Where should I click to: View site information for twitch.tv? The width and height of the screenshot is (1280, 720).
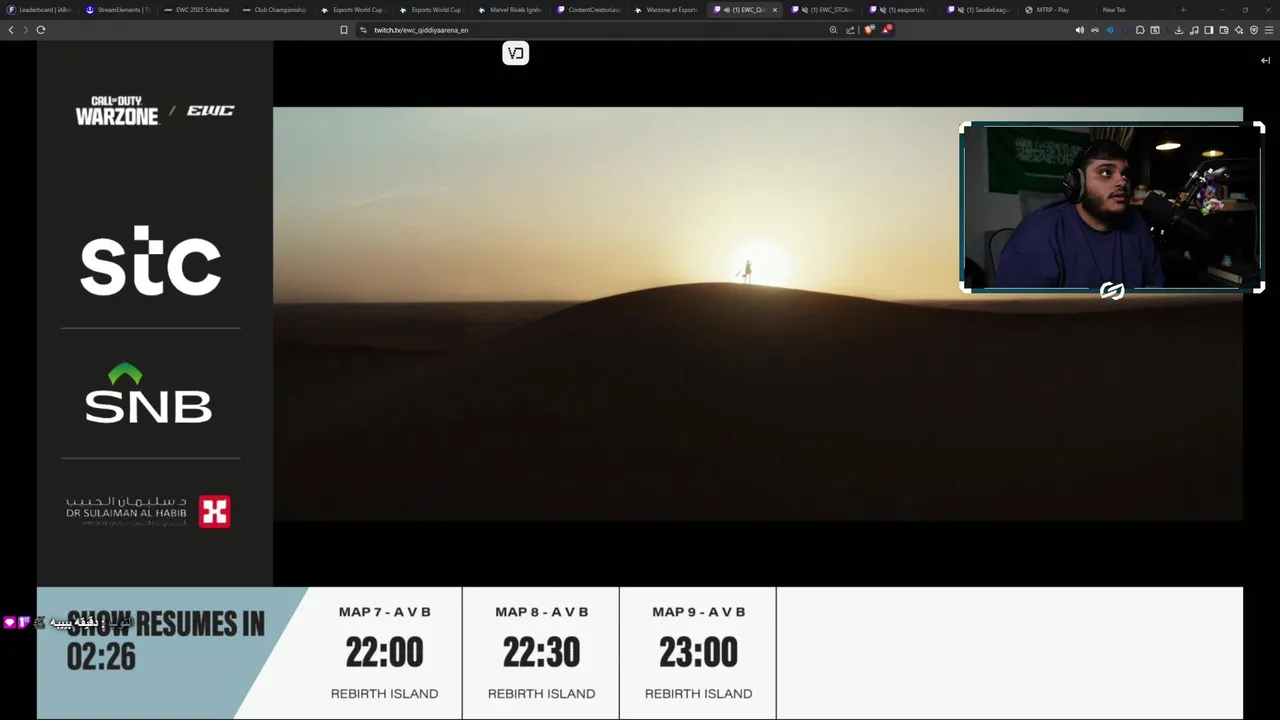[362, 30]
